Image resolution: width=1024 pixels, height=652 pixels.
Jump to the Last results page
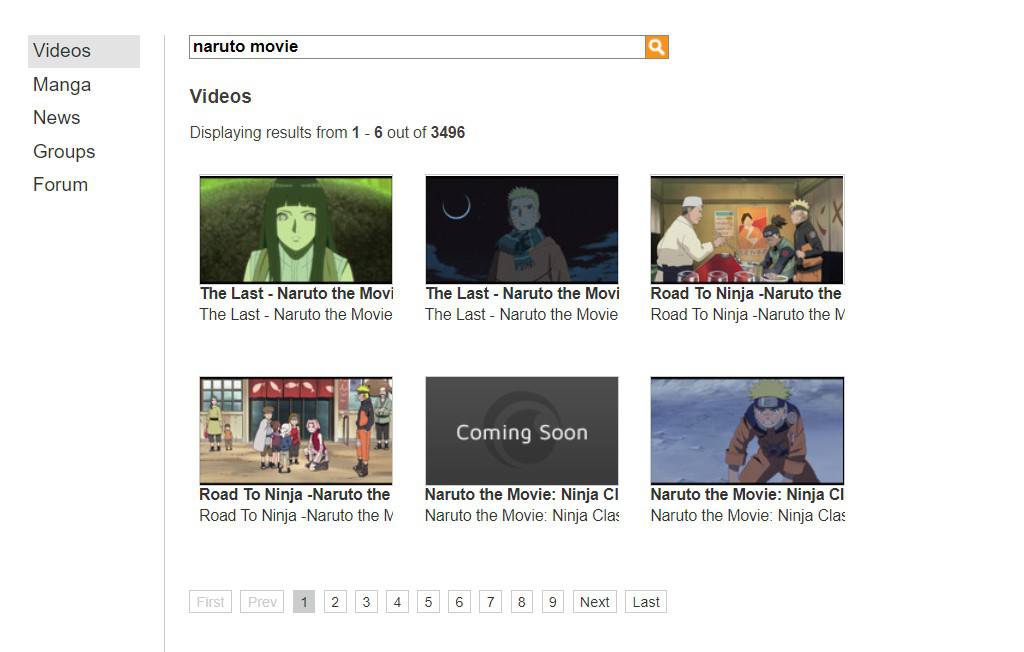646,602
